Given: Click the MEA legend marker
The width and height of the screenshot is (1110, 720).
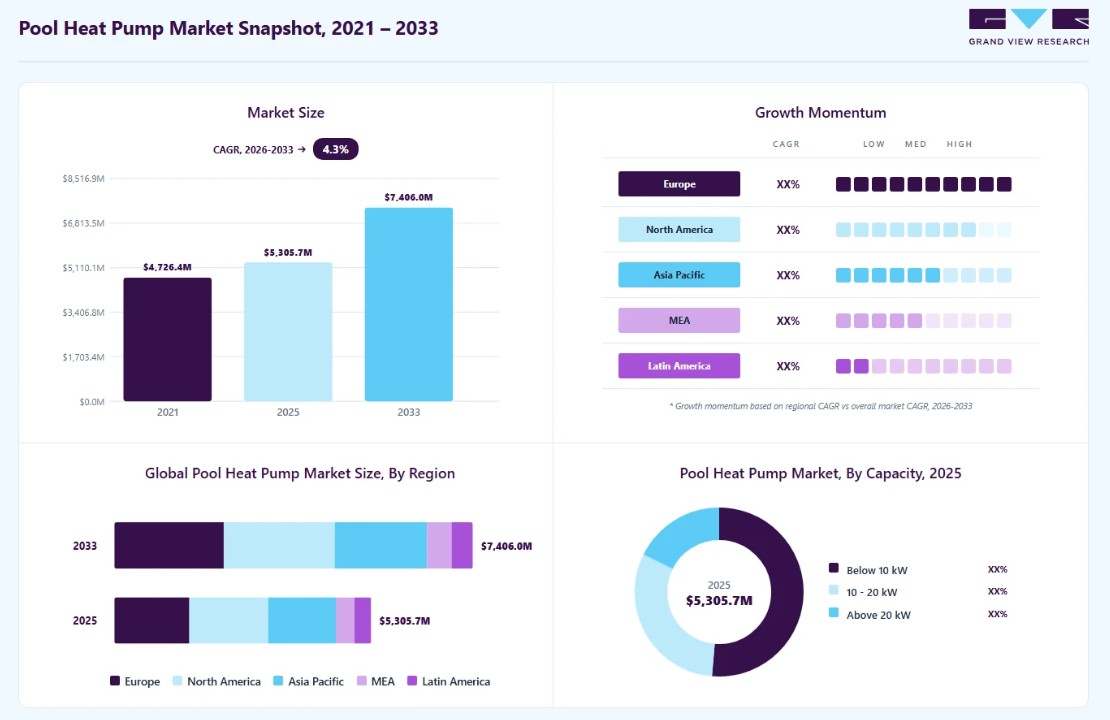Looking at the screenshot, I should 362,681.
